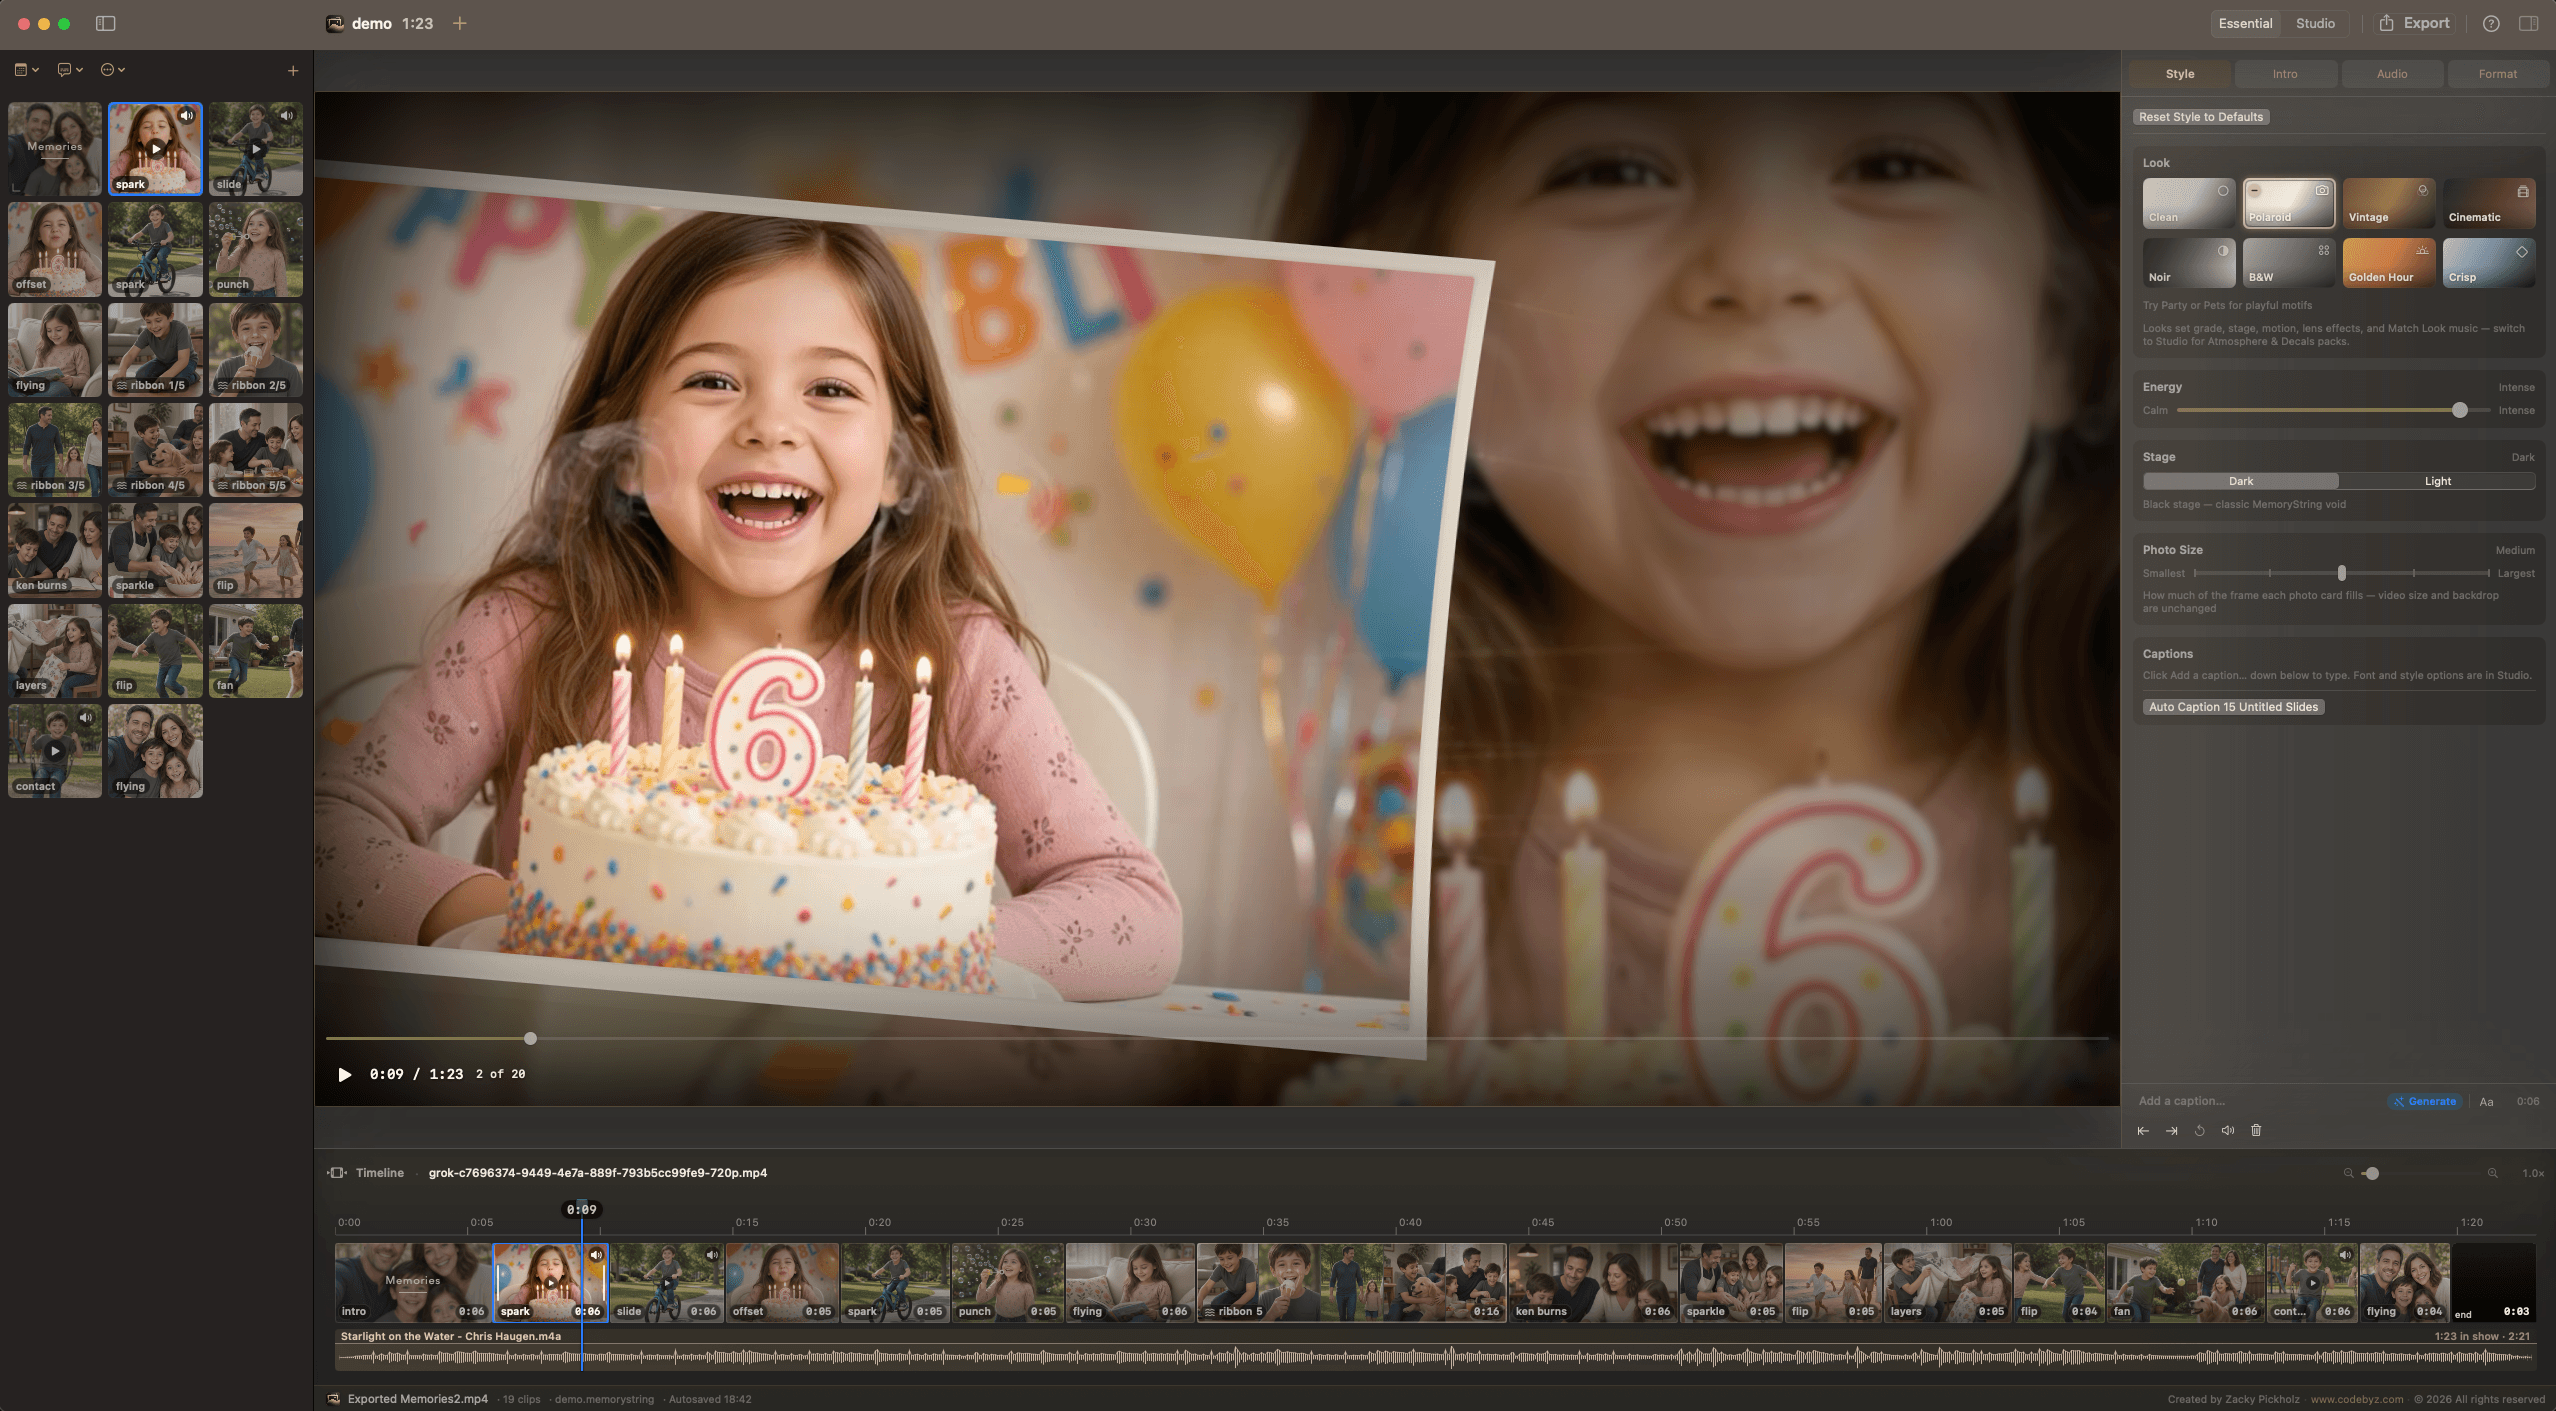2556x1411 pixels.
Task: Click timeline zoom-out magnifier icon
Action: 2348,1173
